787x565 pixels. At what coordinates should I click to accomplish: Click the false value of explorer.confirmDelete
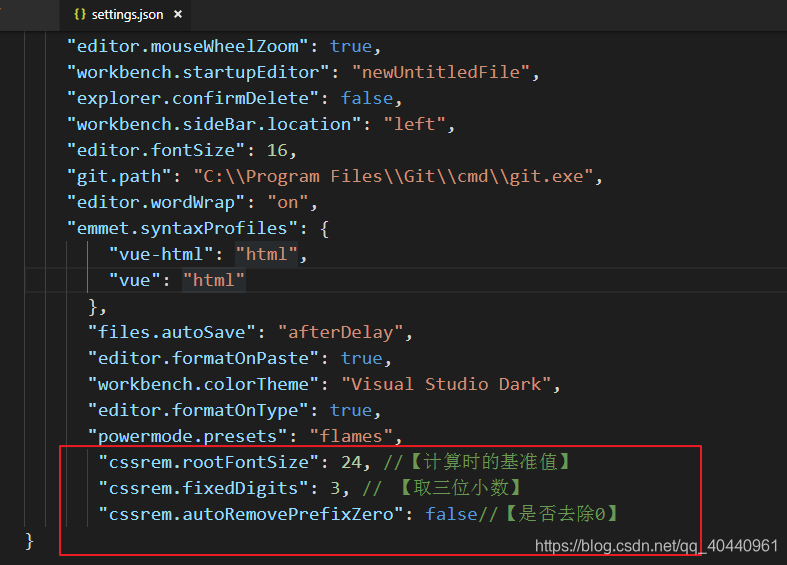click(x=367, y=98)
